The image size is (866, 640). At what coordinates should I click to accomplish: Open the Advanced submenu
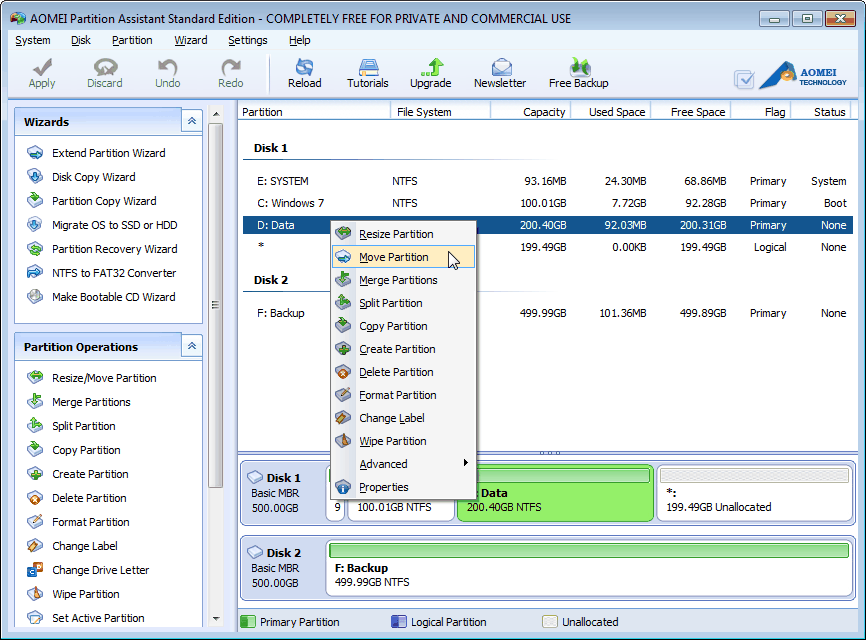click(384, 464)
